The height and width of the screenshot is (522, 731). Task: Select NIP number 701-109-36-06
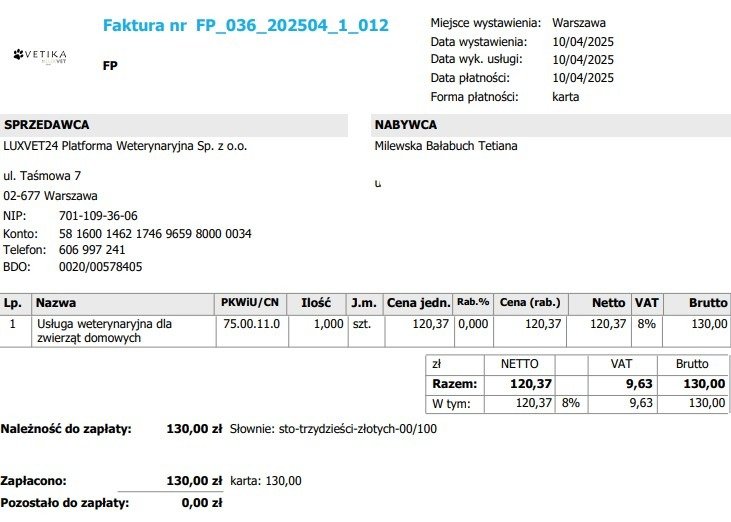point(98,216)
